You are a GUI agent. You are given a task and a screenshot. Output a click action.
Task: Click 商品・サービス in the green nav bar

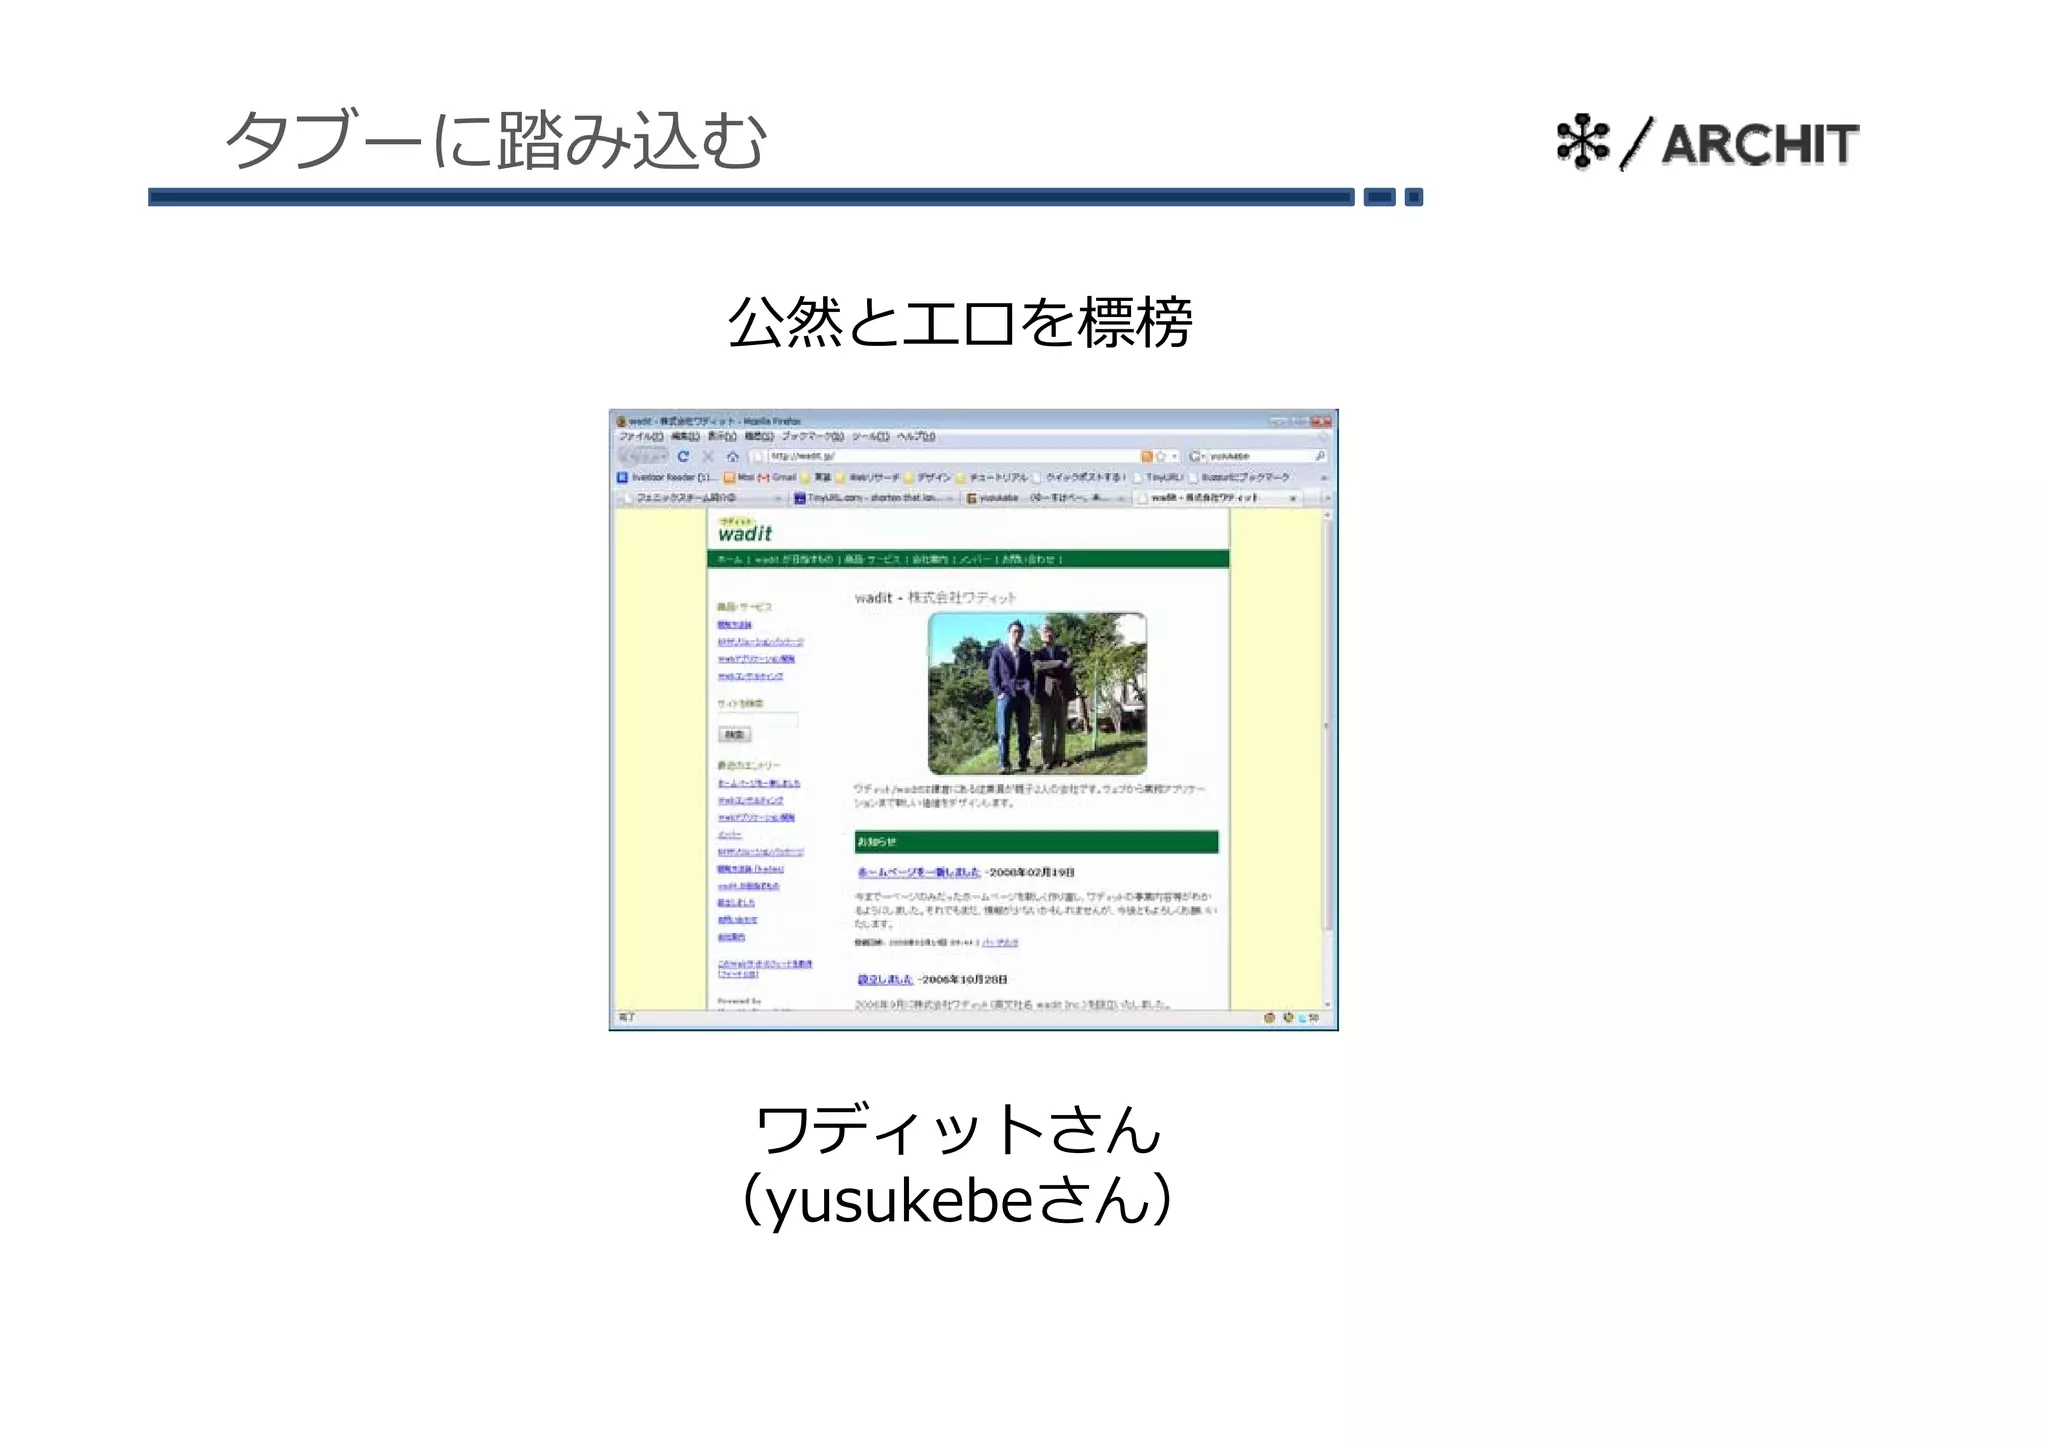click(872, 559)
